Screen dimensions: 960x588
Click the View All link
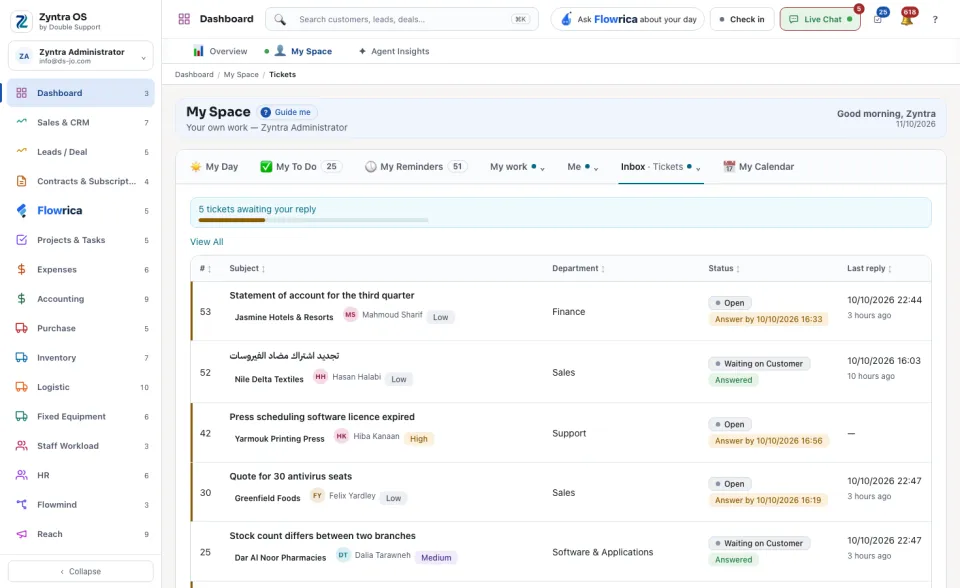click(207, 242)
